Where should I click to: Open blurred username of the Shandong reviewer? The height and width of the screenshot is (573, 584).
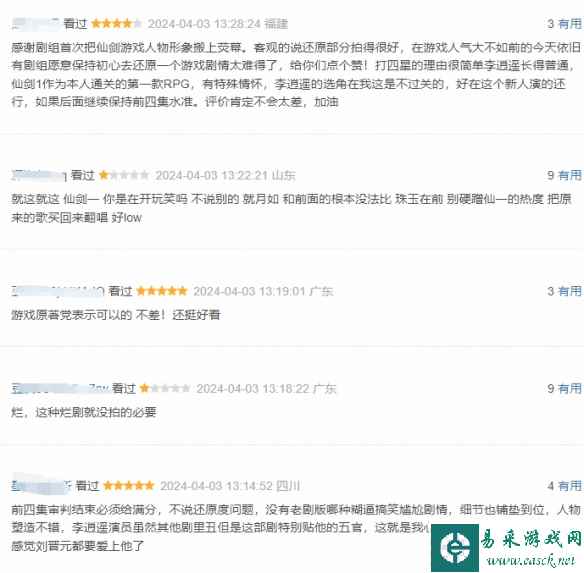click(39, 175)
